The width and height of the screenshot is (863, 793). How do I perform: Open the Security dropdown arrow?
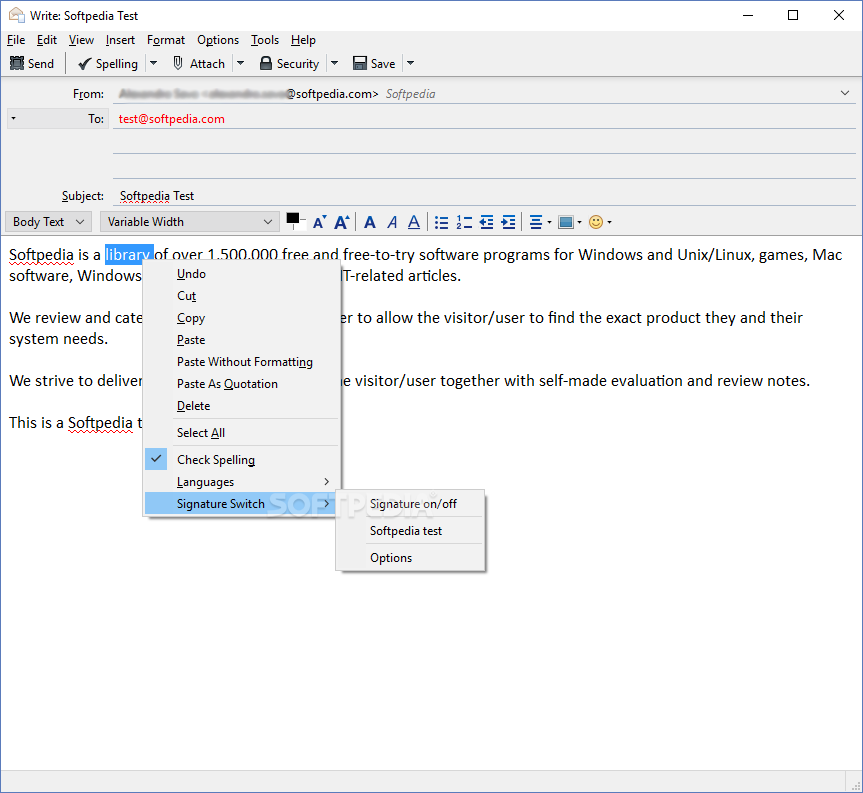tap(334, 63)
